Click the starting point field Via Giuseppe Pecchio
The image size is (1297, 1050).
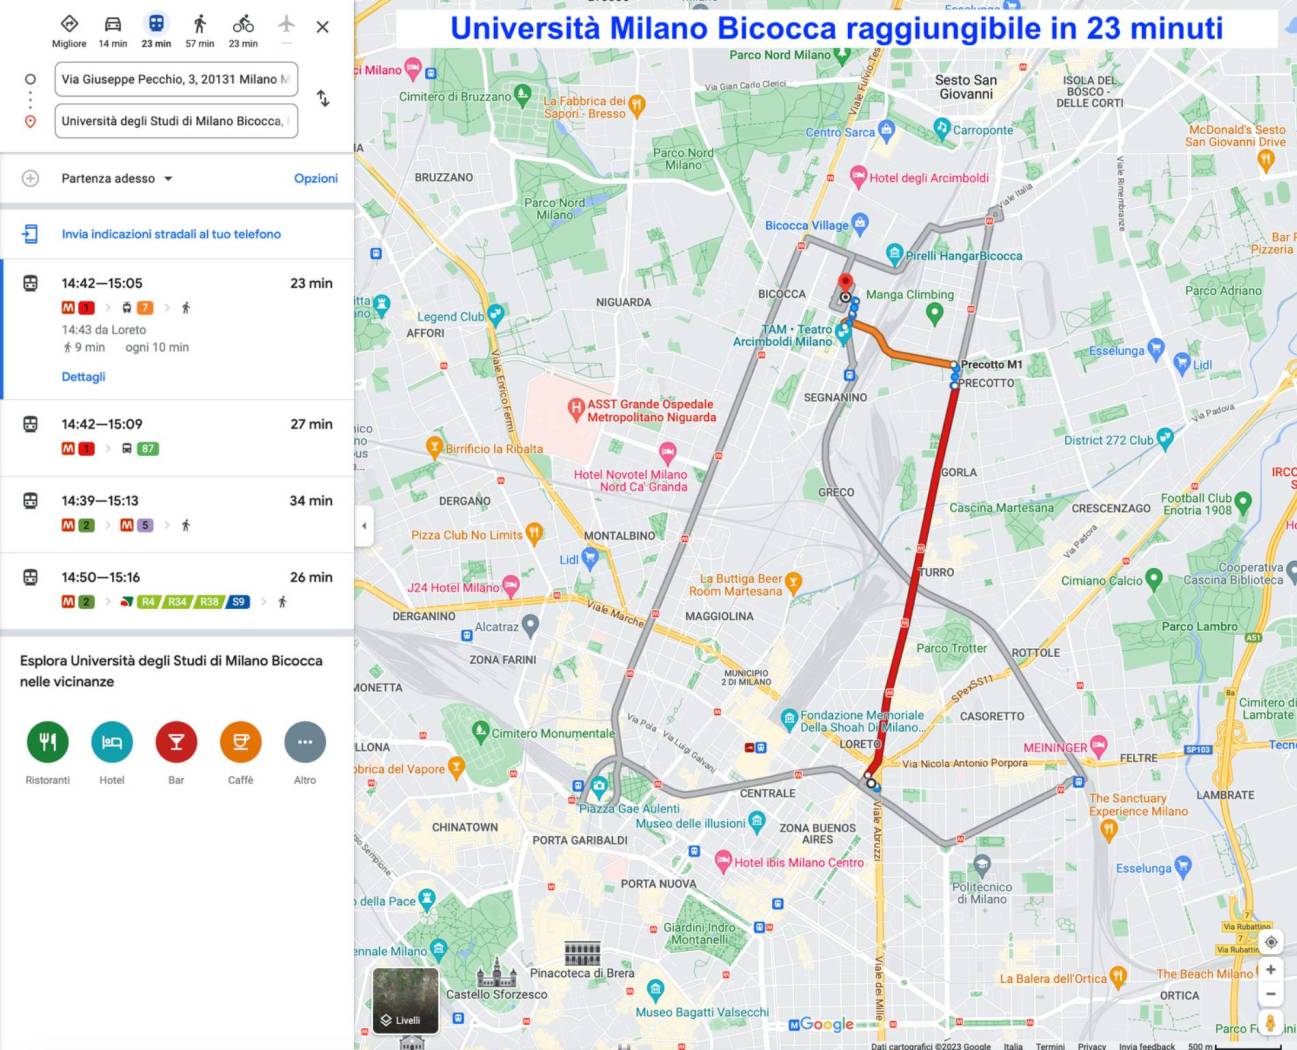point(176,79)
